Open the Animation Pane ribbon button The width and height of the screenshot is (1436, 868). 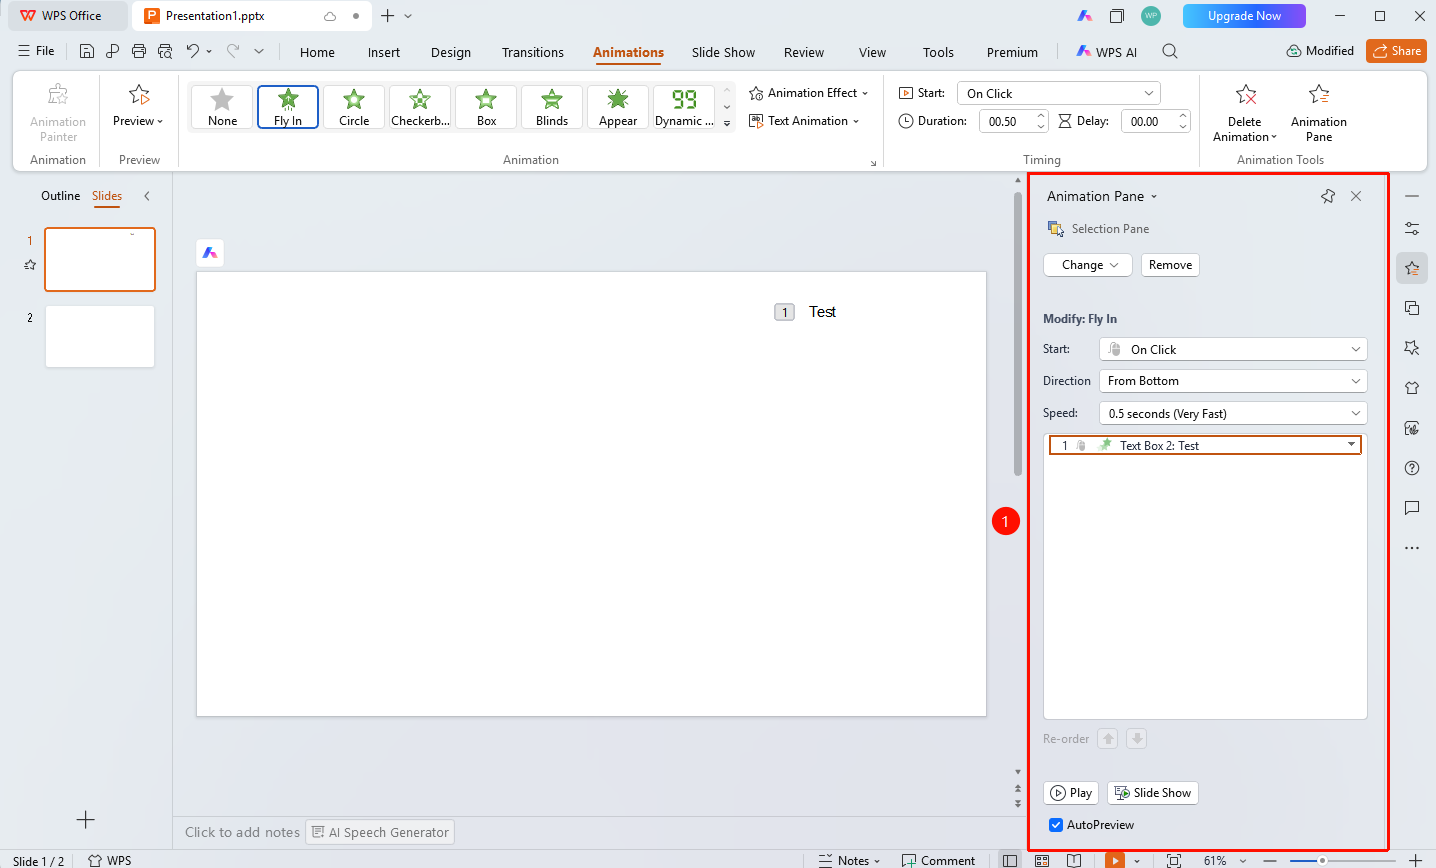pyautogui.click(x=1318, y=112)
